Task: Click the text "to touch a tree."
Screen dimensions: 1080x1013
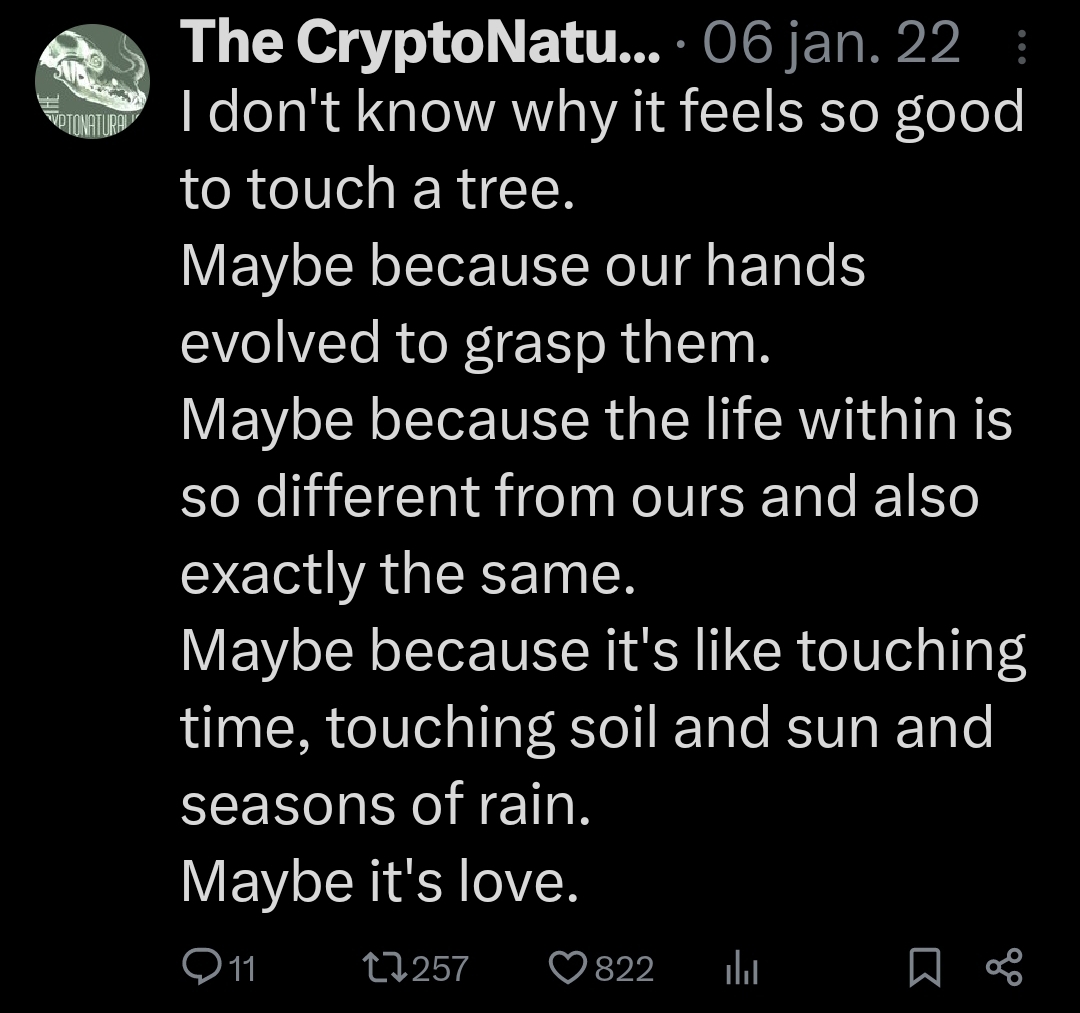Action: [x=377, y=190]
